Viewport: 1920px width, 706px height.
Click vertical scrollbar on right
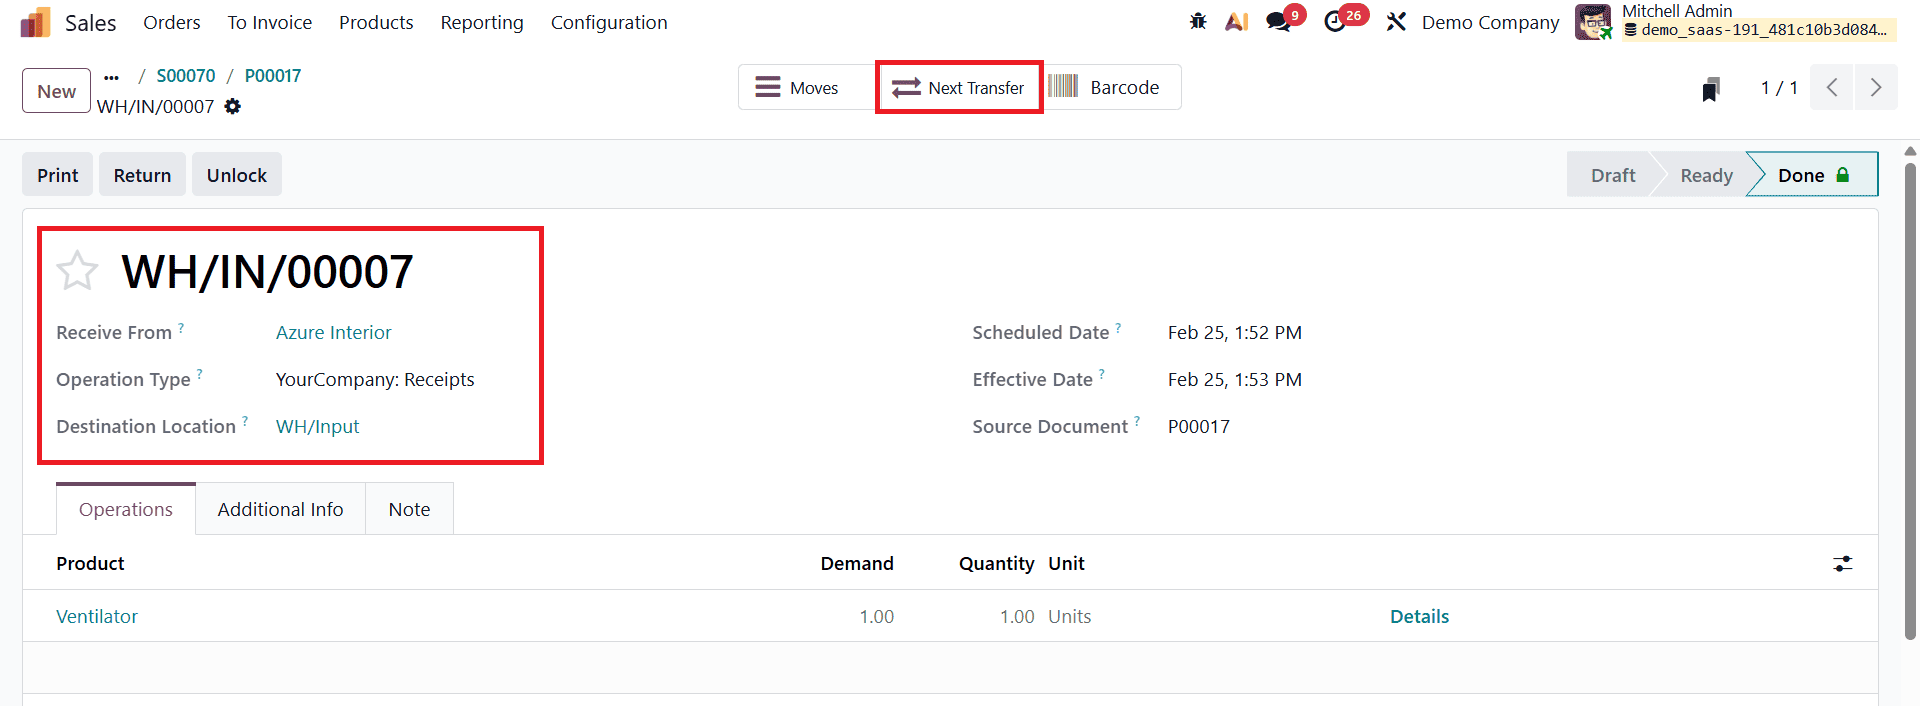[1910, 400]
